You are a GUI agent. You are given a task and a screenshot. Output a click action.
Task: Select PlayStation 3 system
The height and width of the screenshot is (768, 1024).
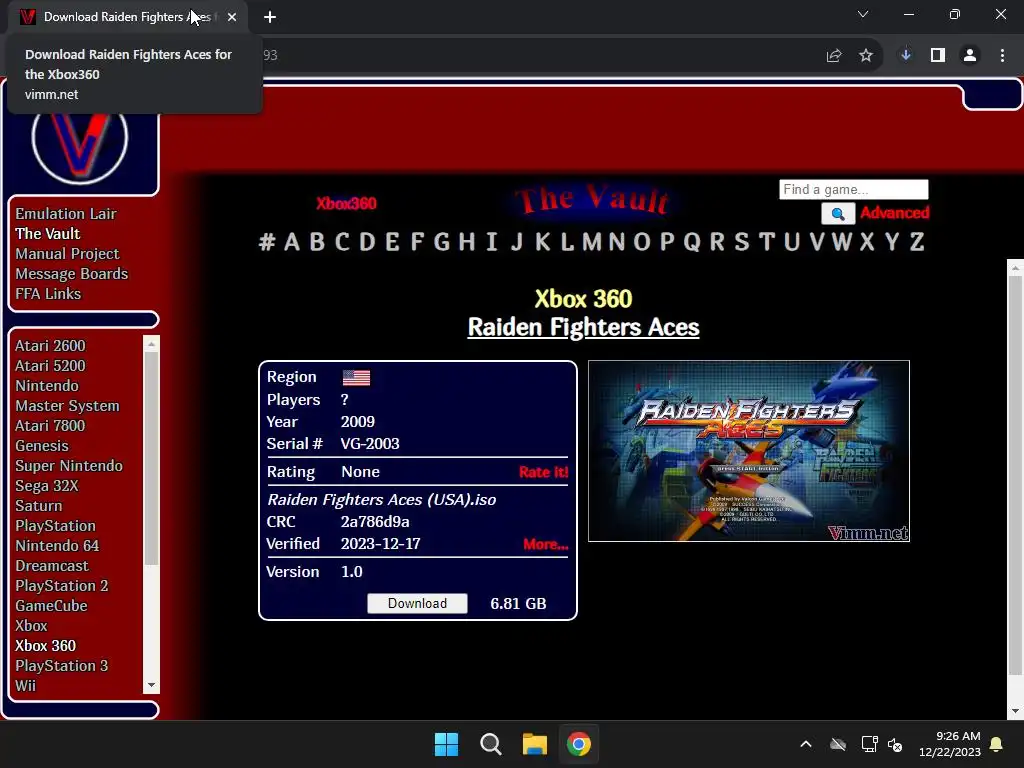(x=62, y=666)
